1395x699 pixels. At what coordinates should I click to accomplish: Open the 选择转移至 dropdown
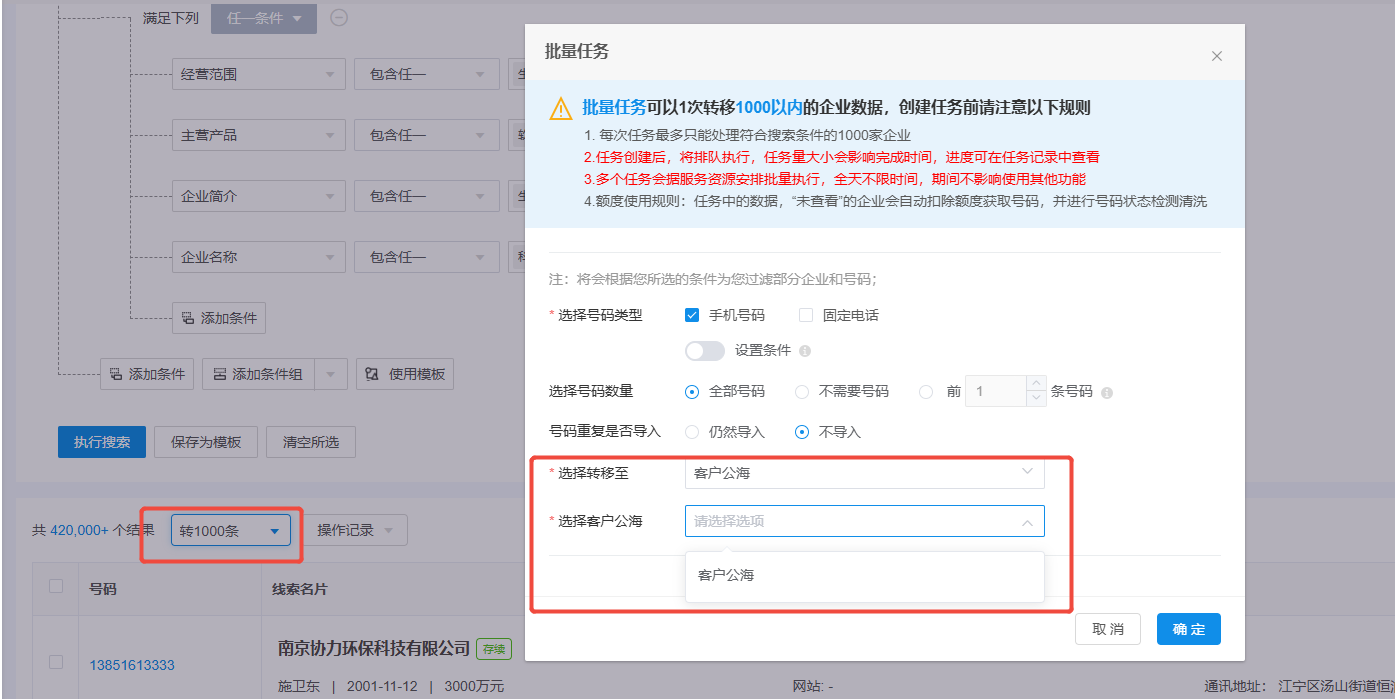coord(864,473)
